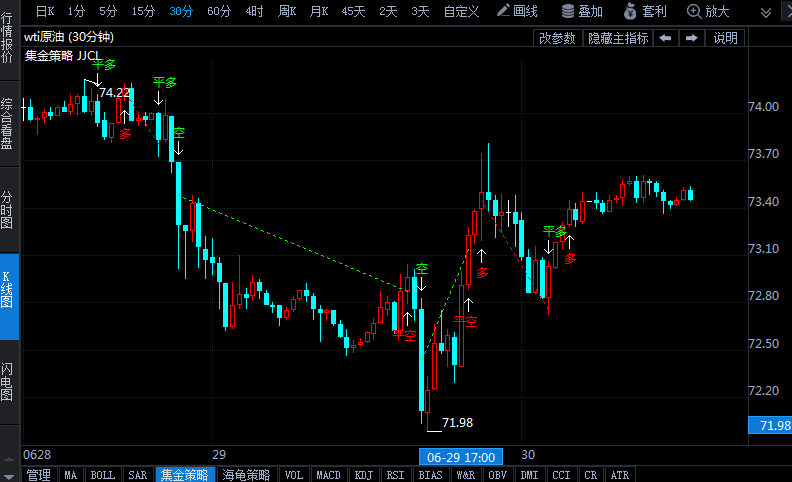
Task: Select the CCI indicator tab
Action: click(x=561, y=475)
